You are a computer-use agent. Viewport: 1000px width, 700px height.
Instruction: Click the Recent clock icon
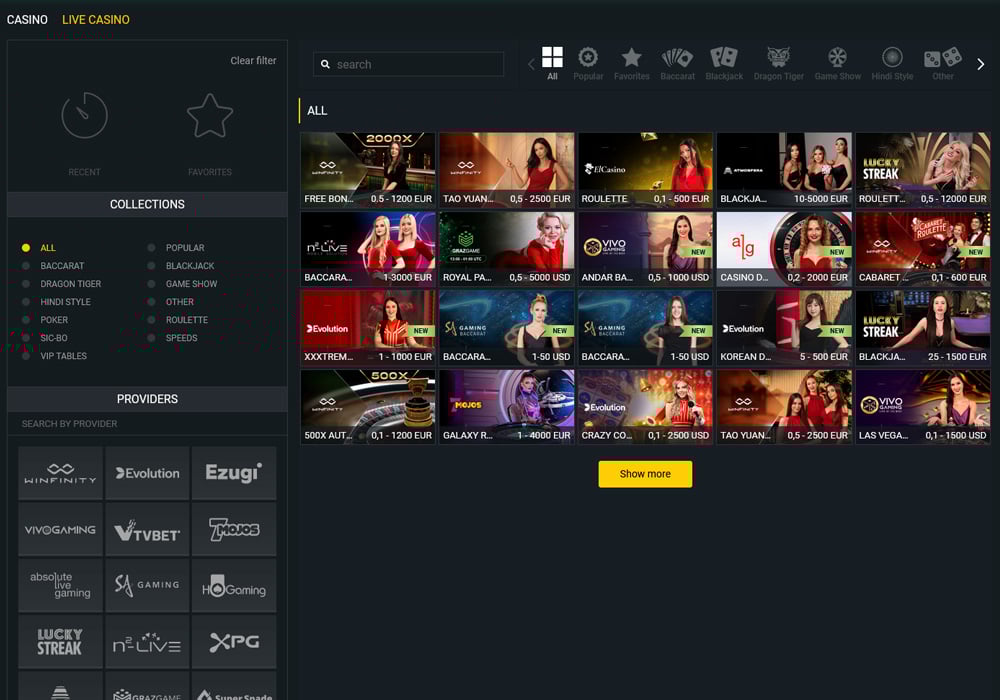coord(84,116)
